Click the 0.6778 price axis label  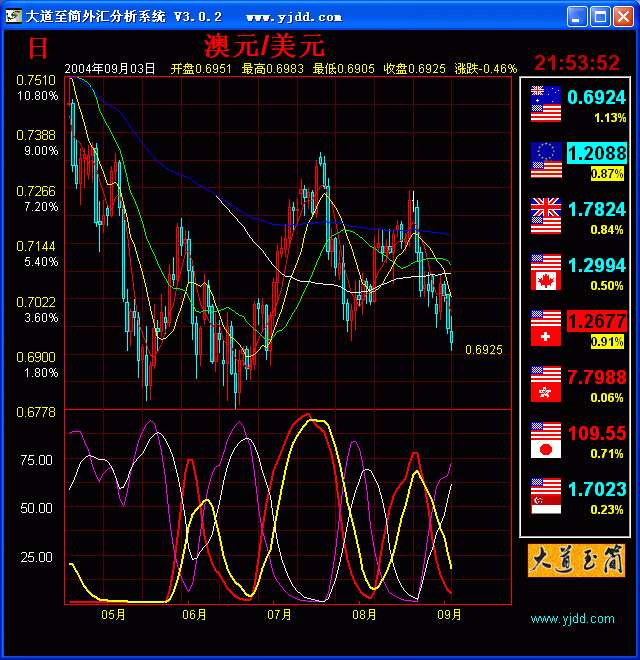pyautogui.click(x=36, y=412)
